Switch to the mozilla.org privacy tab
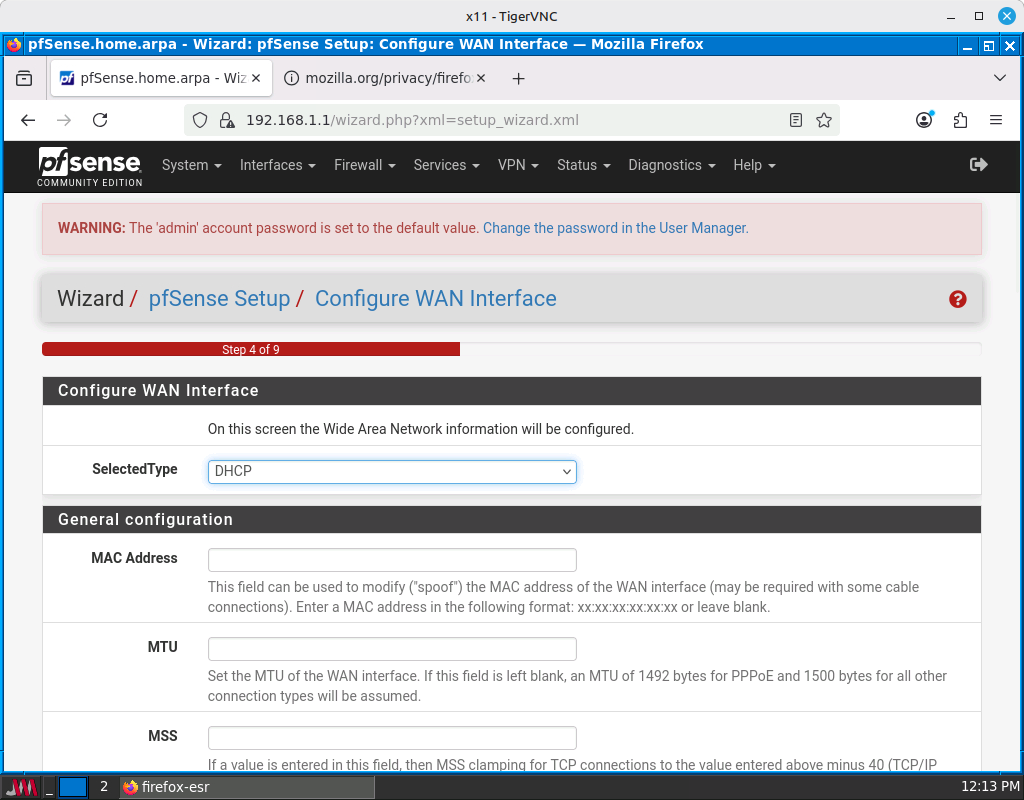This screenshot has width=1024, height=800. 385,78
